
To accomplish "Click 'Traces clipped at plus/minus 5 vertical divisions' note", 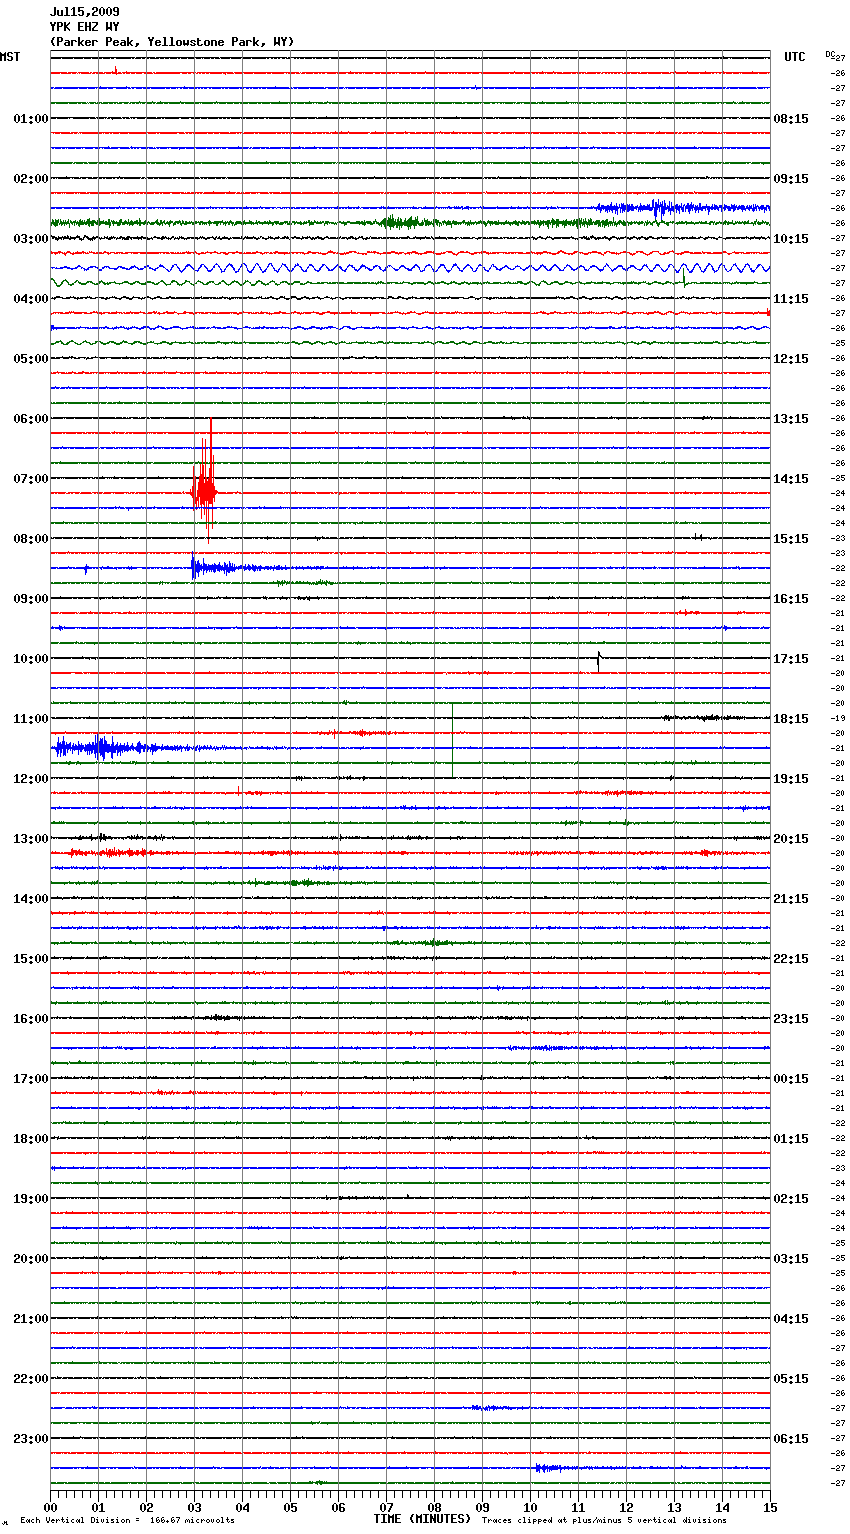I will click(604, 1520).
